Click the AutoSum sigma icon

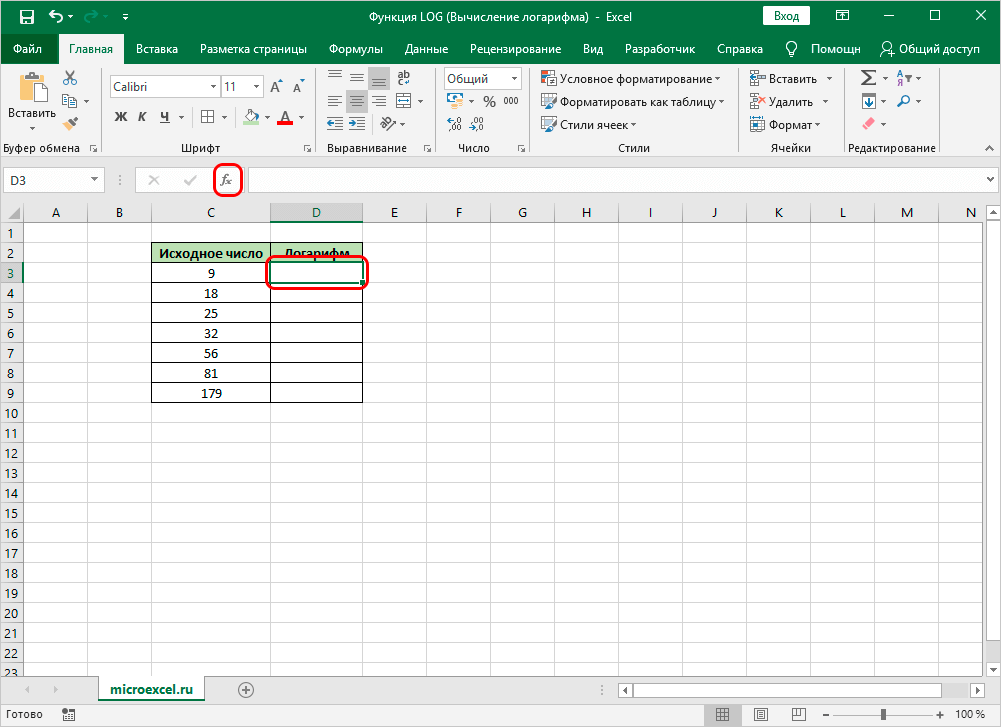(867, 78)
